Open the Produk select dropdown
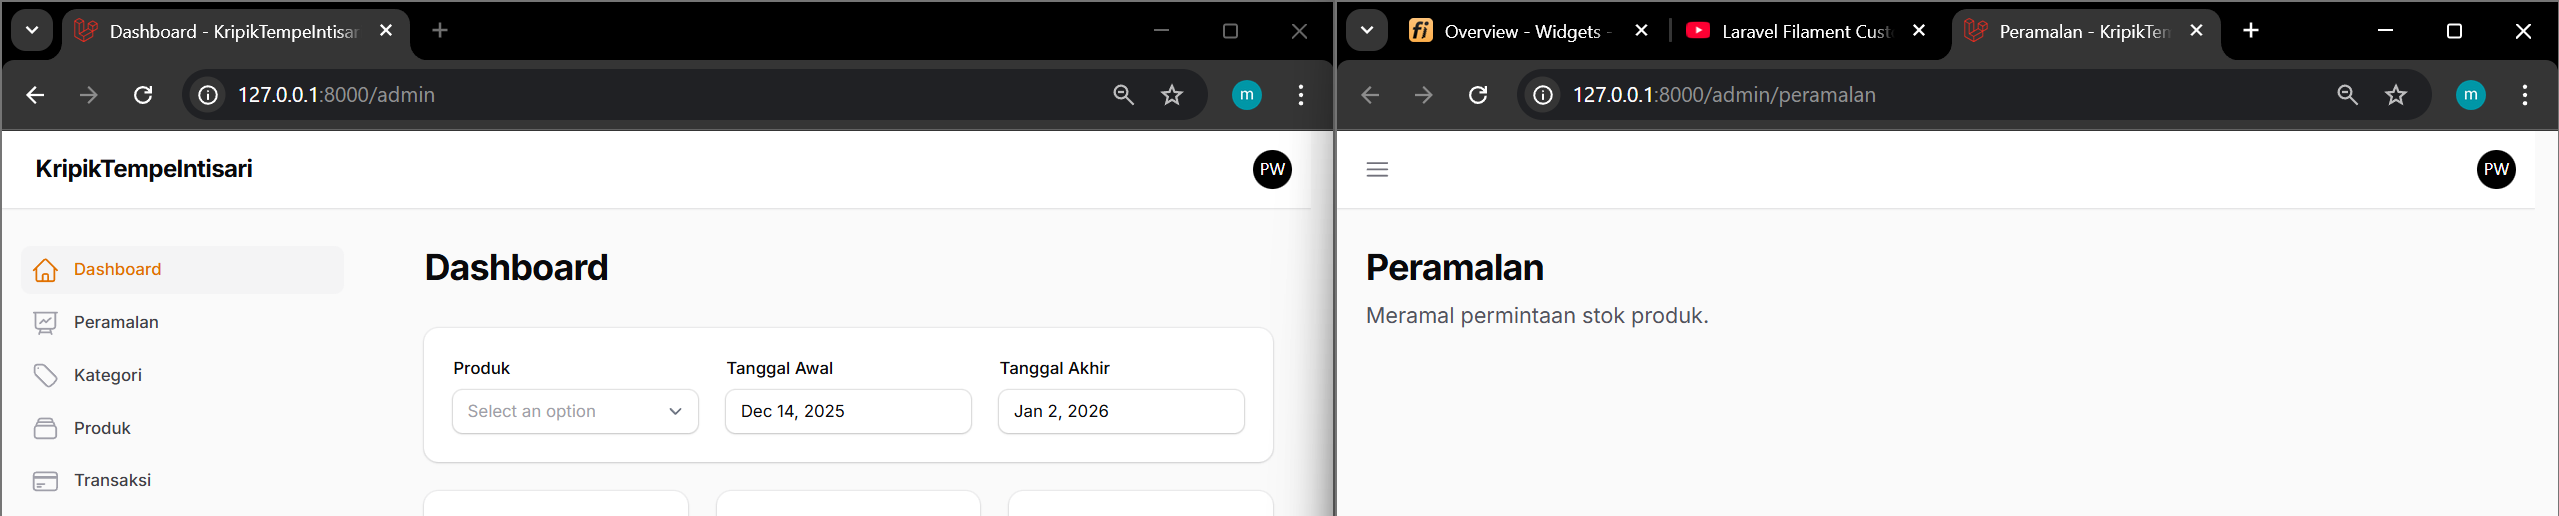 pyautogui.click(x=575, y=411)
